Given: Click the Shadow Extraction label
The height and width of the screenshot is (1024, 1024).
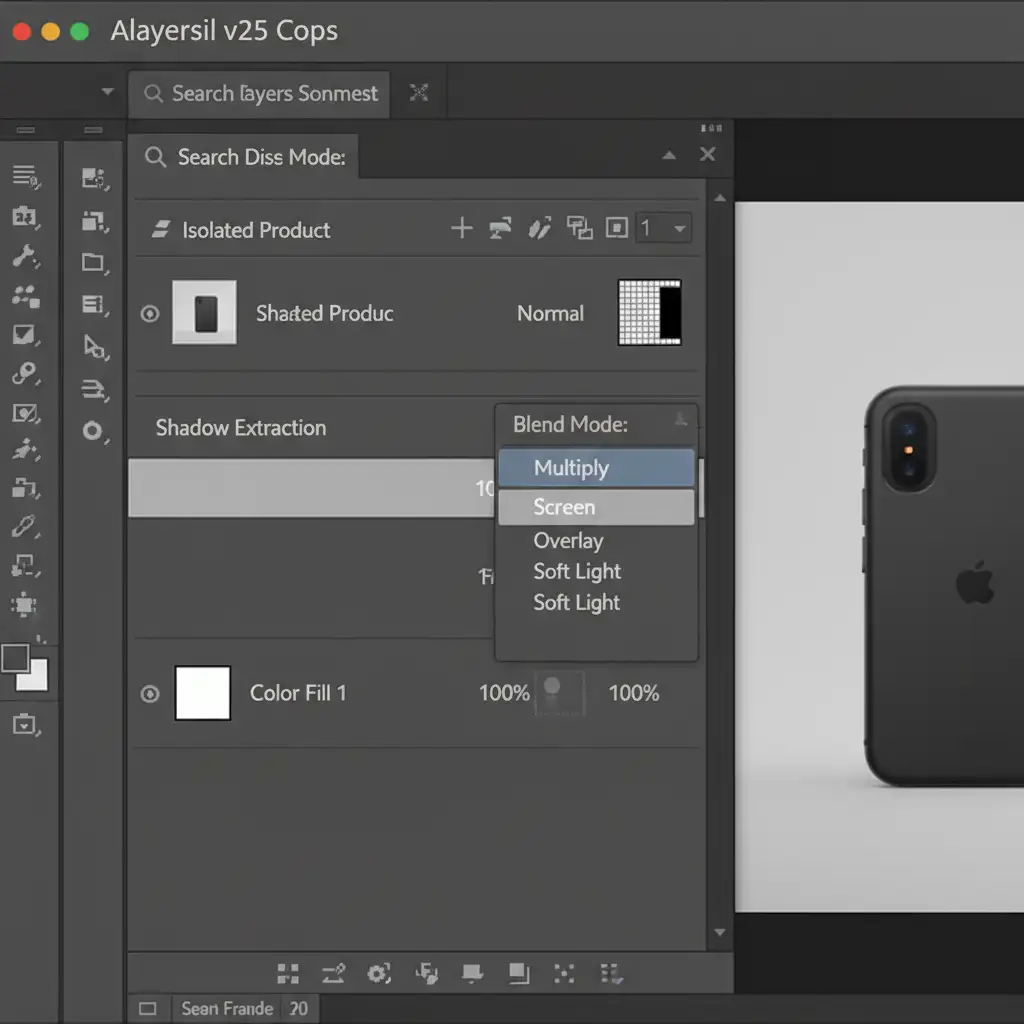Looking at the screenshot, I should (x=241, y=428).
